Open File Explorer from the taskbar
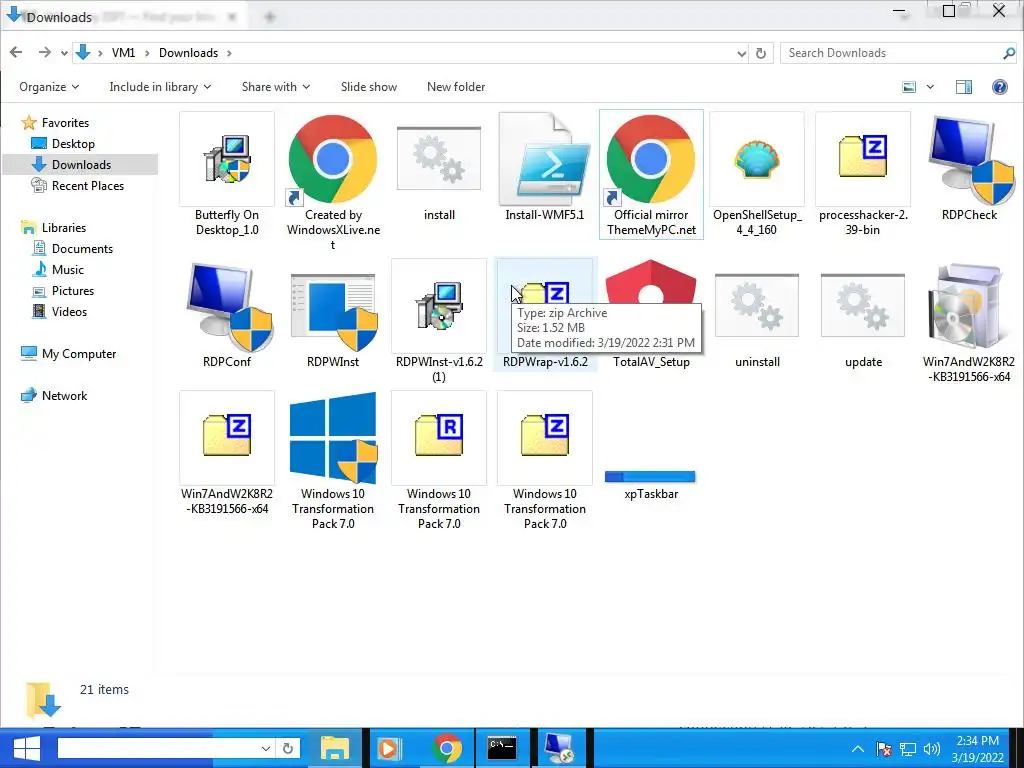 tap(334, 748)
